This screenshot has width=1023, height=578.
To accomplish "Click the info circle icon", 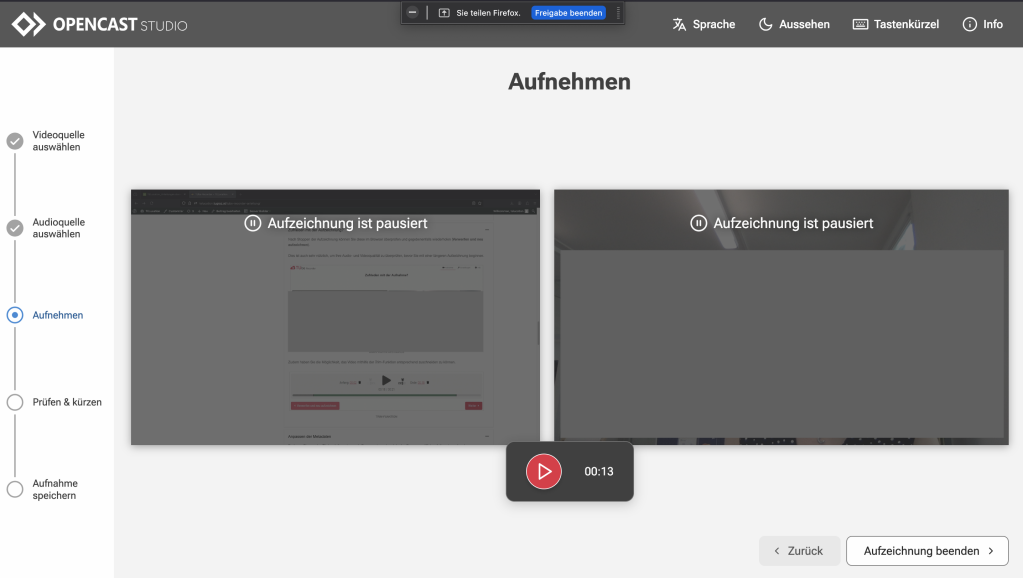I will click(x=970, y=24).
